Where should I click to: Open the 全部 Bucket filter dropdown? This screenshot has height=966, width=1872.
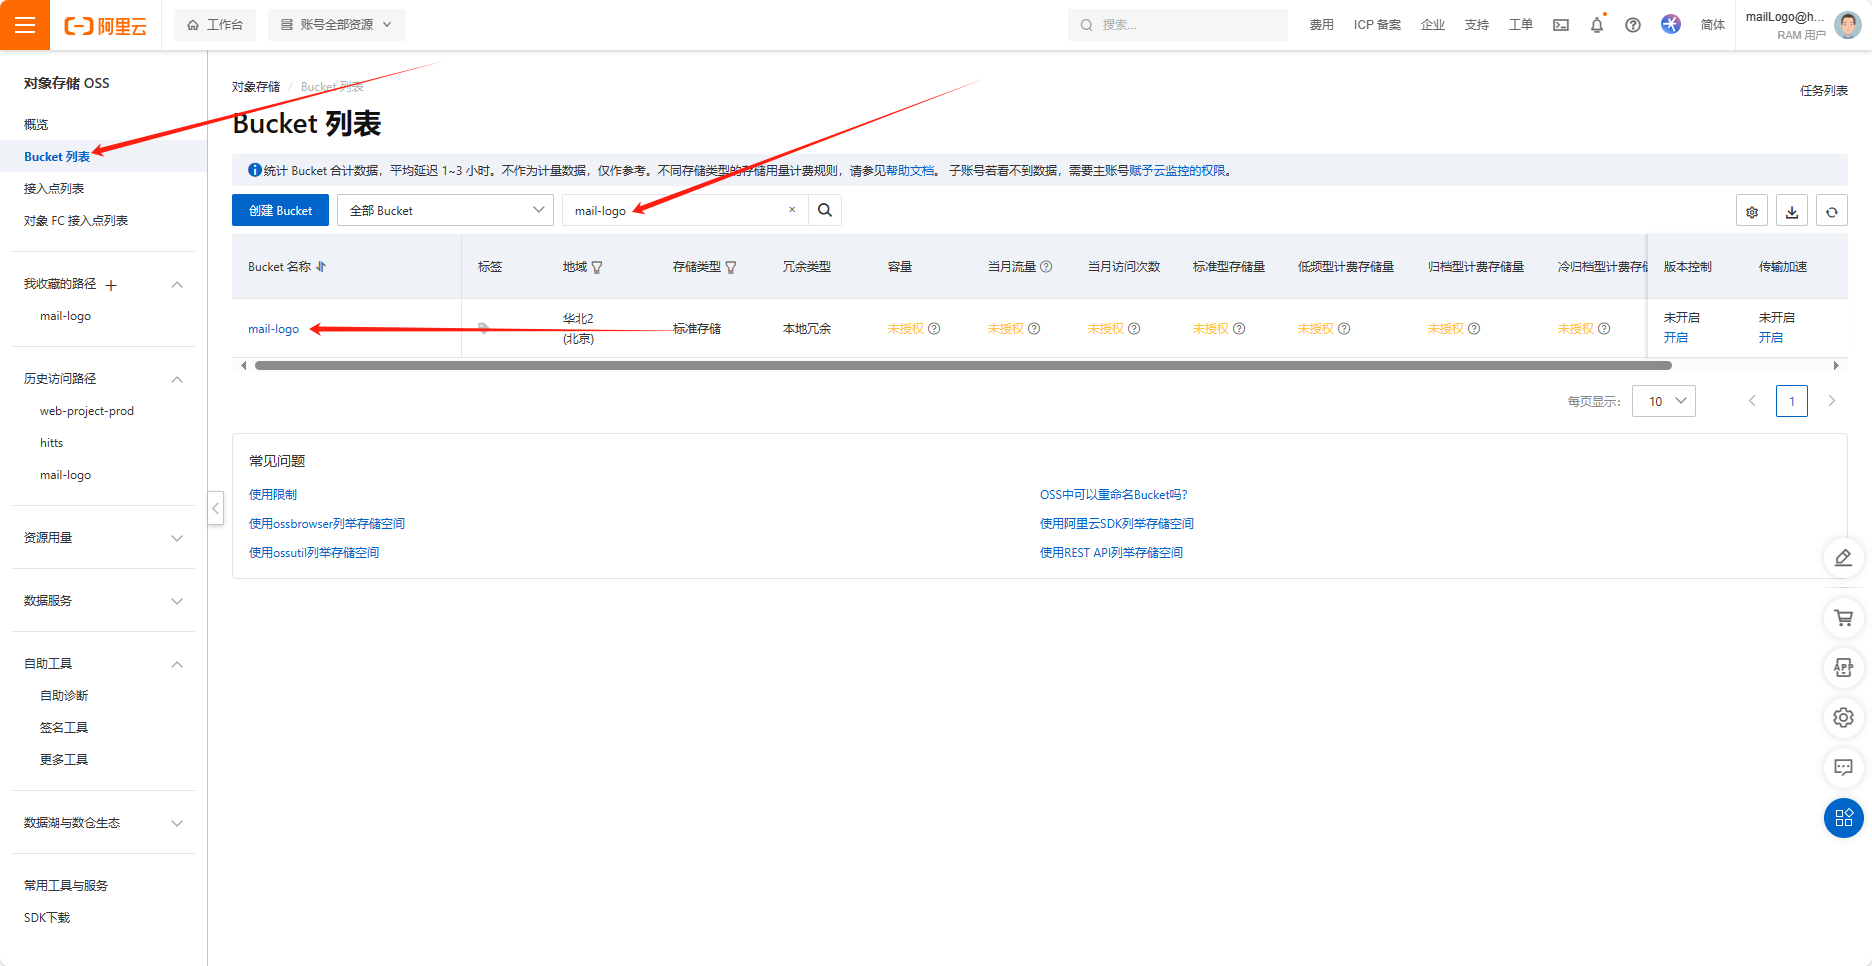pyautogui.click(x=445, y=210)
